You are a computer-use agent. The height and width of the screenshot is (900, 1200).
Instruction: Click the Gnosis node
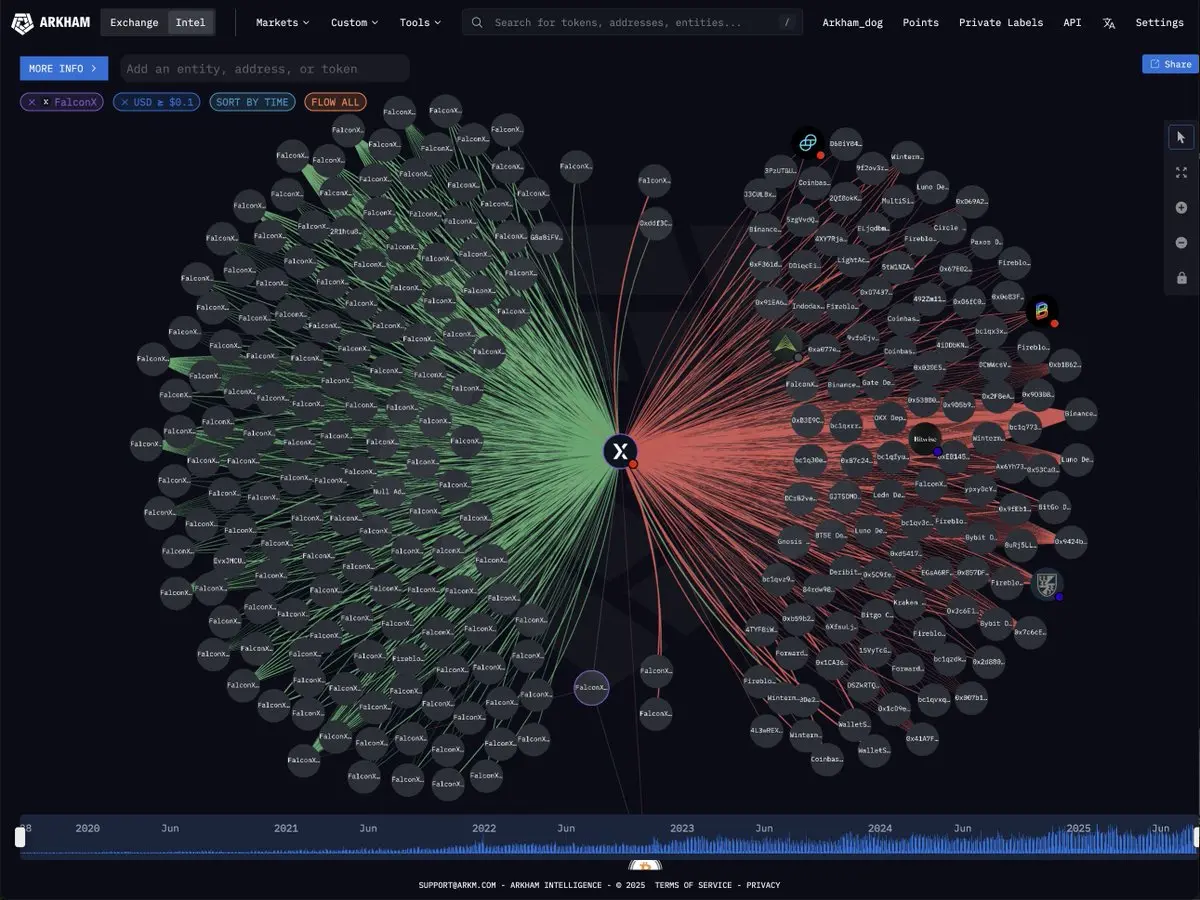tap(790, 541)
